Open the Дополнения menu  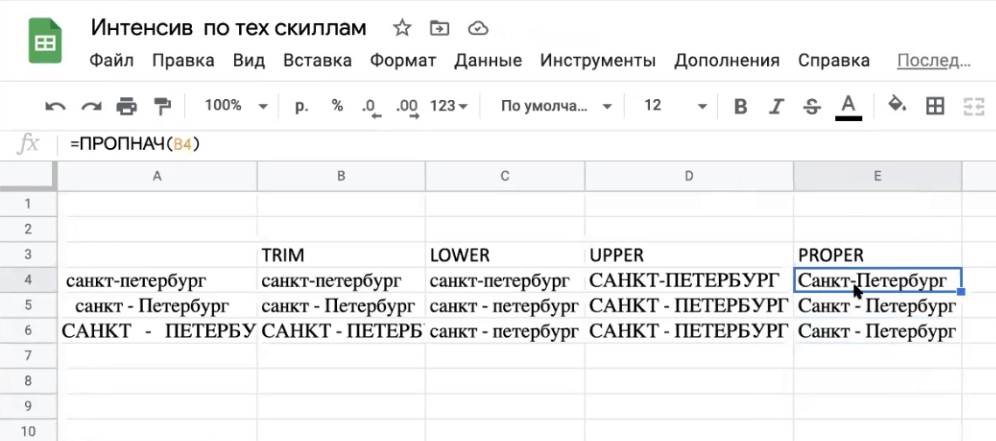727,61
